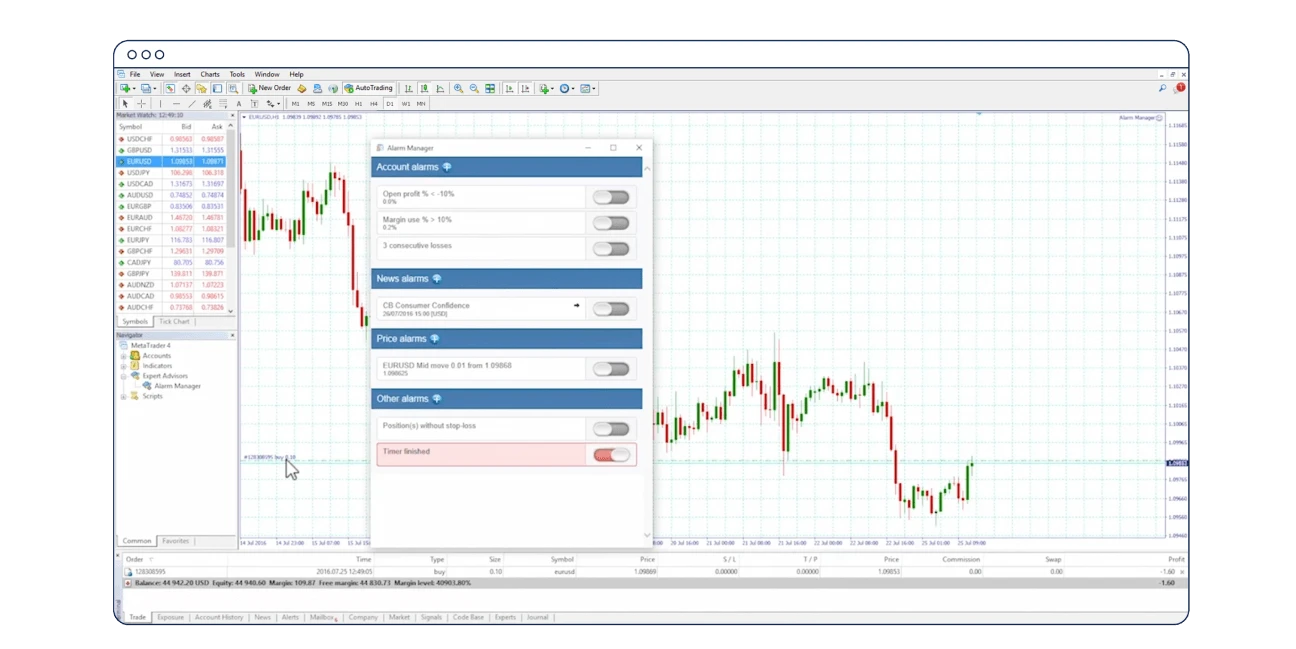Click the Tile Windows grid icon
Image resolution: width=1296 pixels, height=649 pixels.
[x=490, y=88]
